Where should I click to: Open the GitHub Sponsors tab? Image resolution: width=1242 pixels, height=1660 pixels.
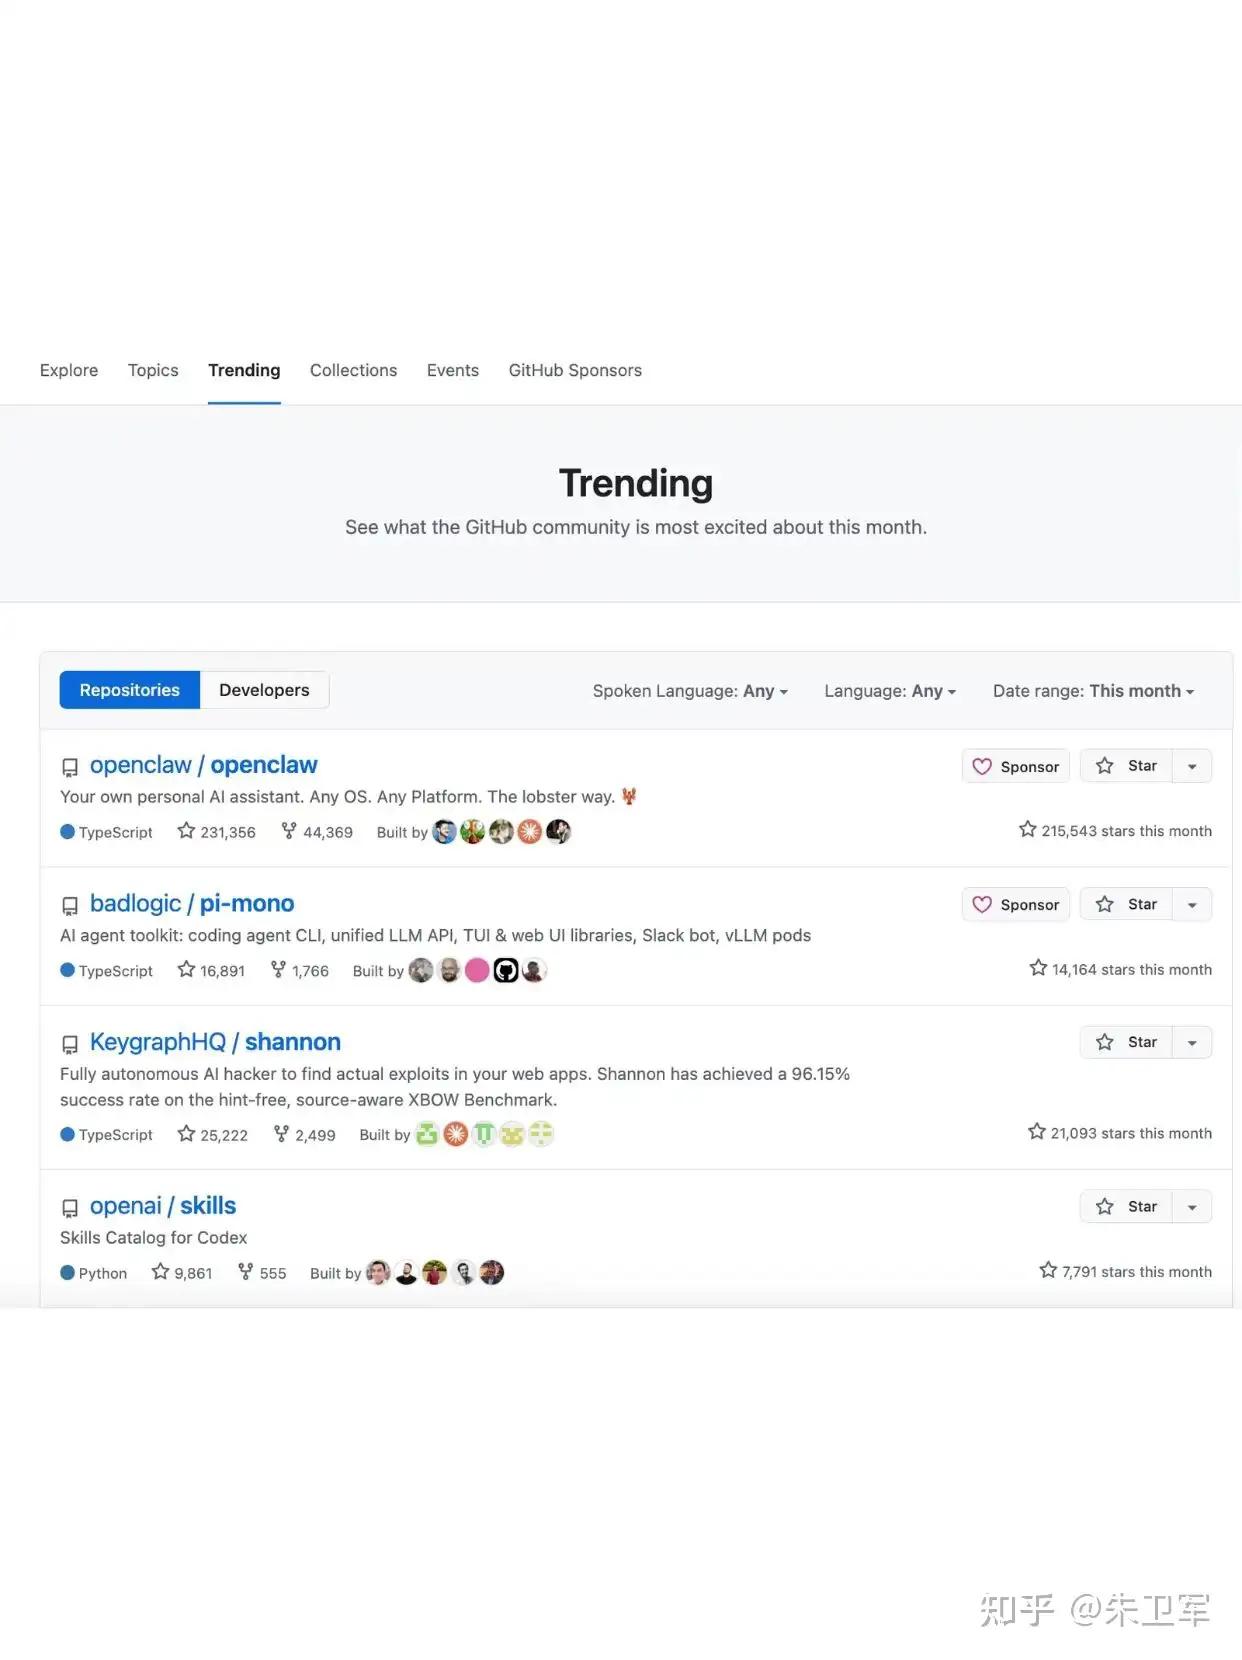(x=575, y=370)
